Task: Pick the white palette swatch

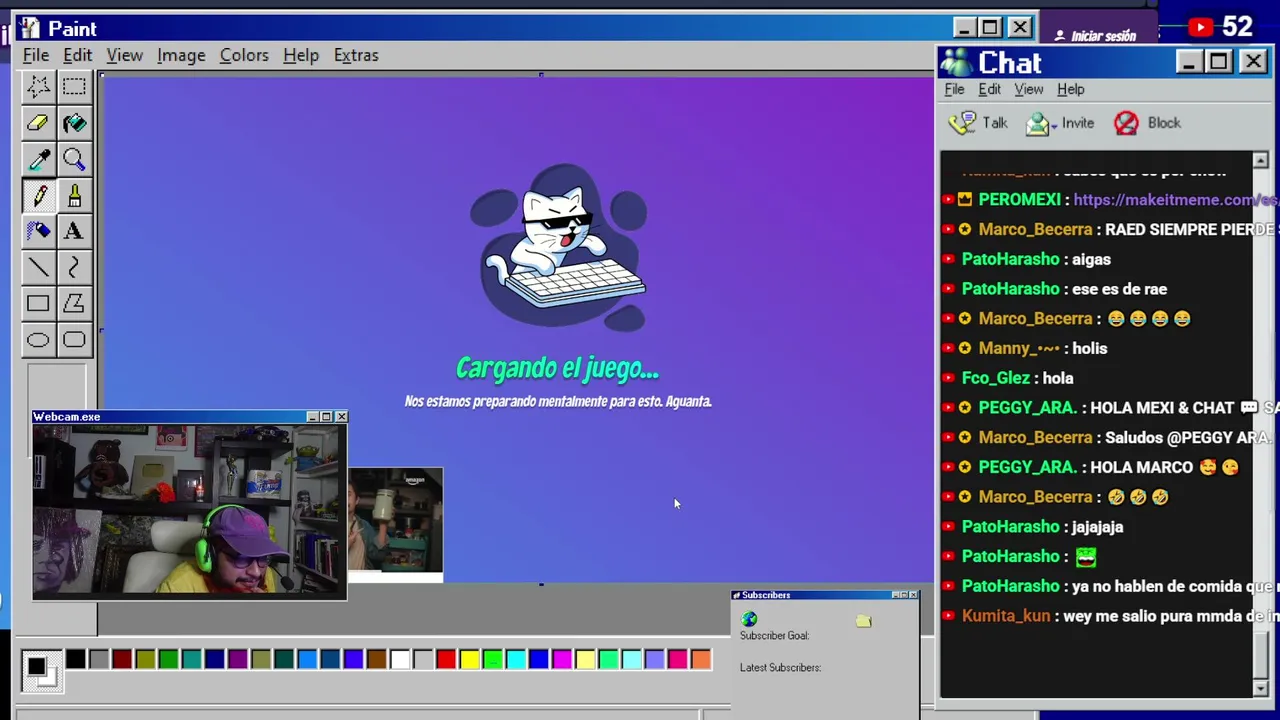Action: 399,659
